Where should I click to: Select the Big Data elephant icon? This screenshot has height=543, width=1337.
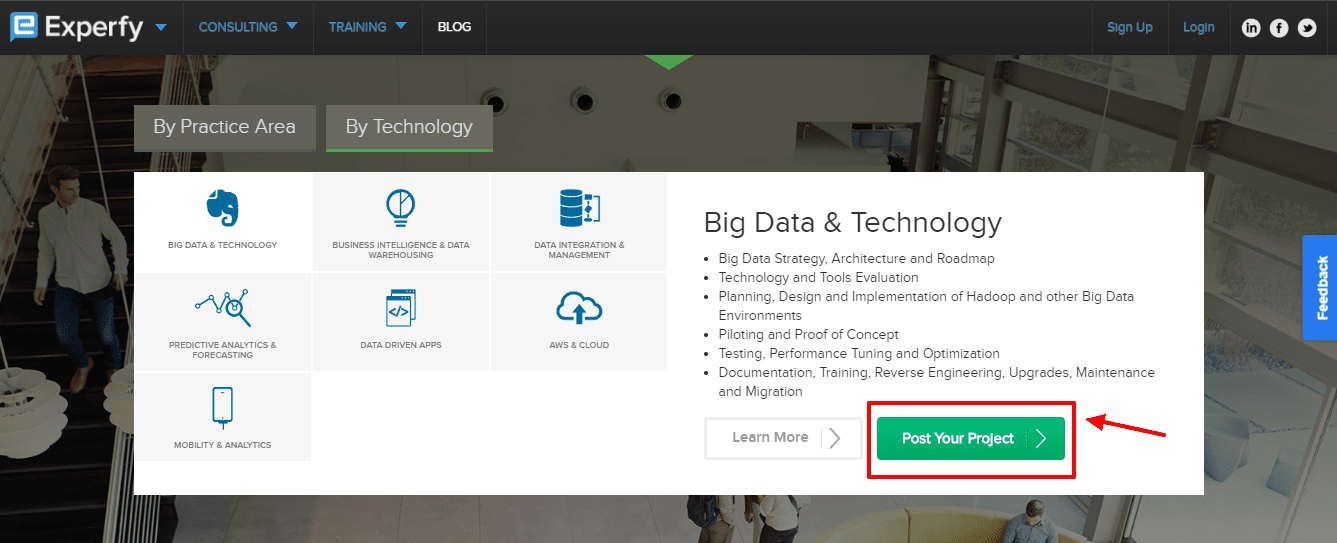pyautogui.click(x=222, y=208)
